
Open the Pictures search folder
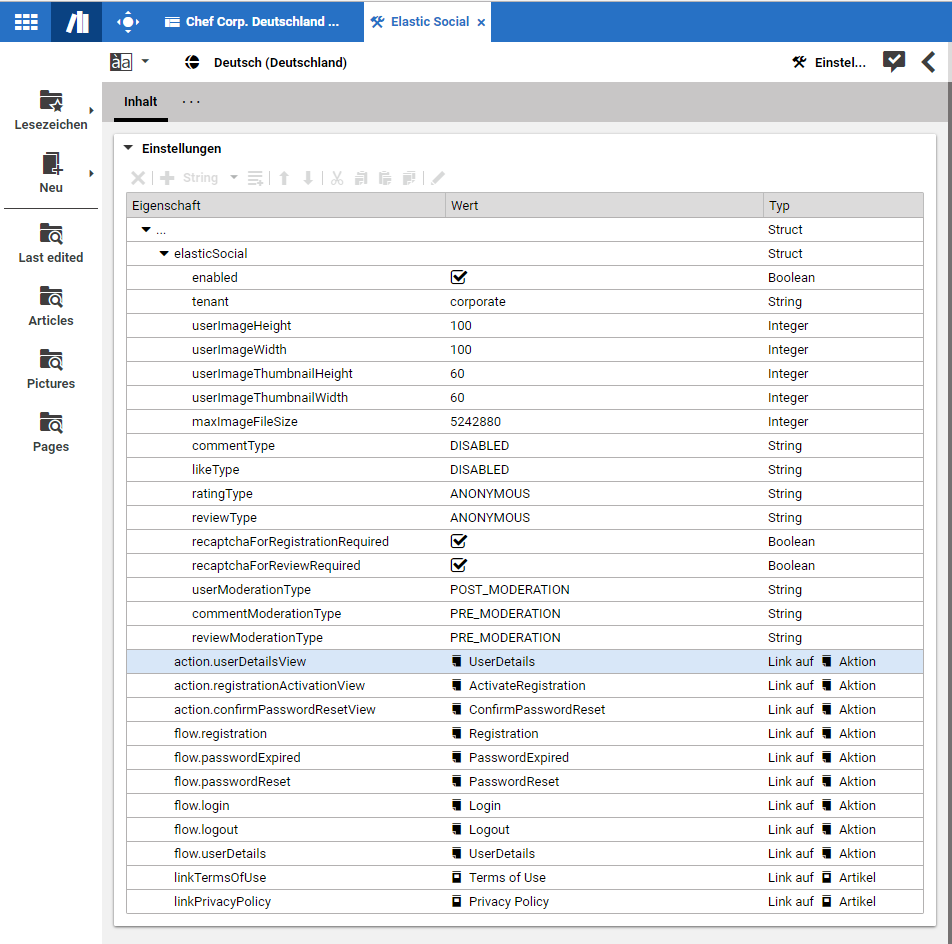(51, 360)
